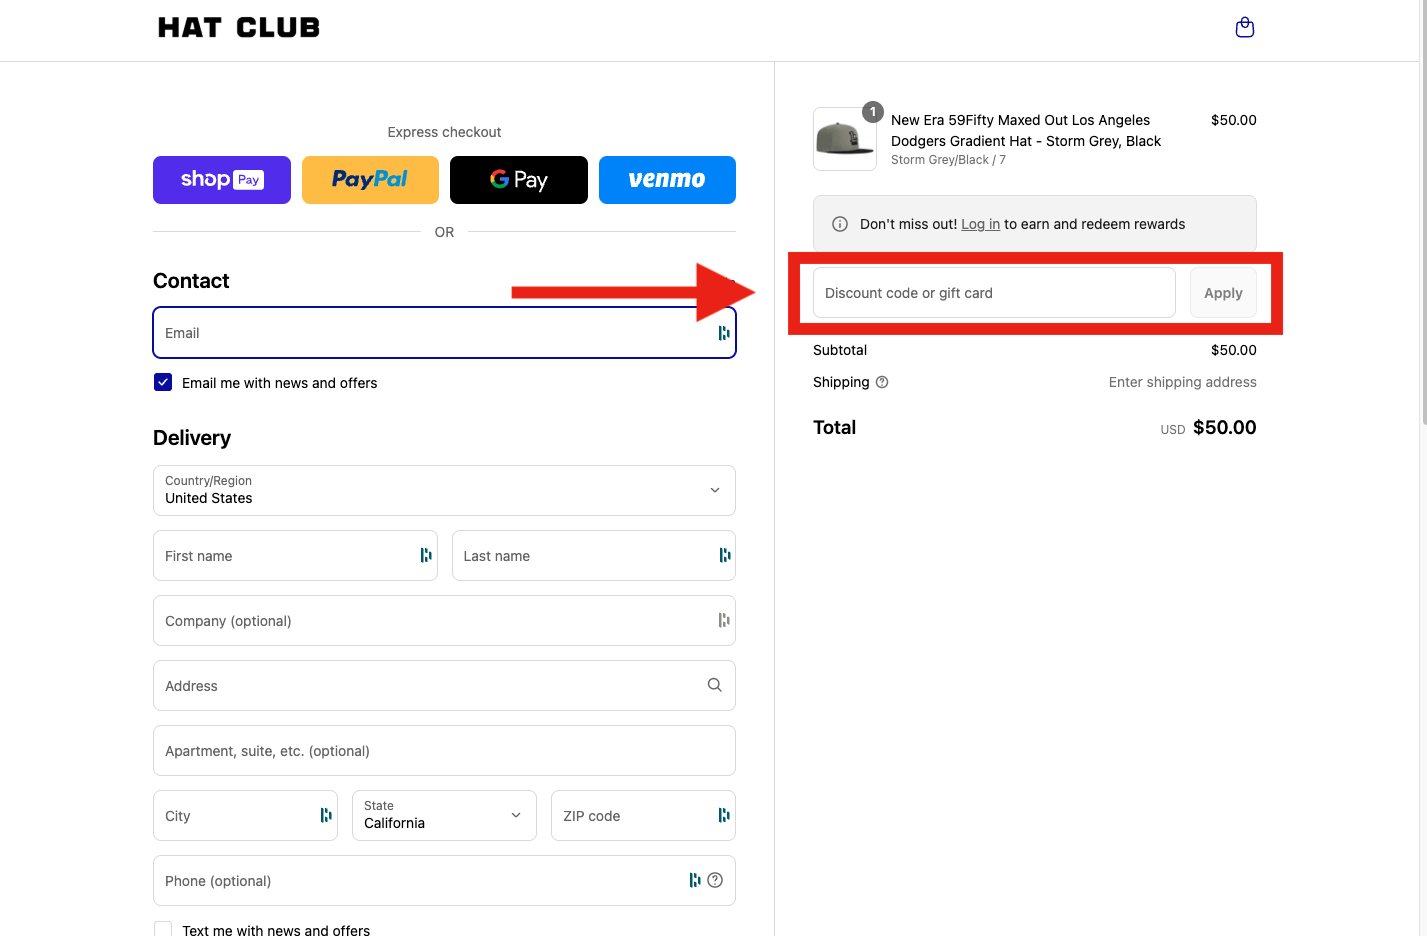Uncheck Email me with news and offers
Image resolution: width=1427 pixels, height=936 pixels.
(x=163, y=382)
